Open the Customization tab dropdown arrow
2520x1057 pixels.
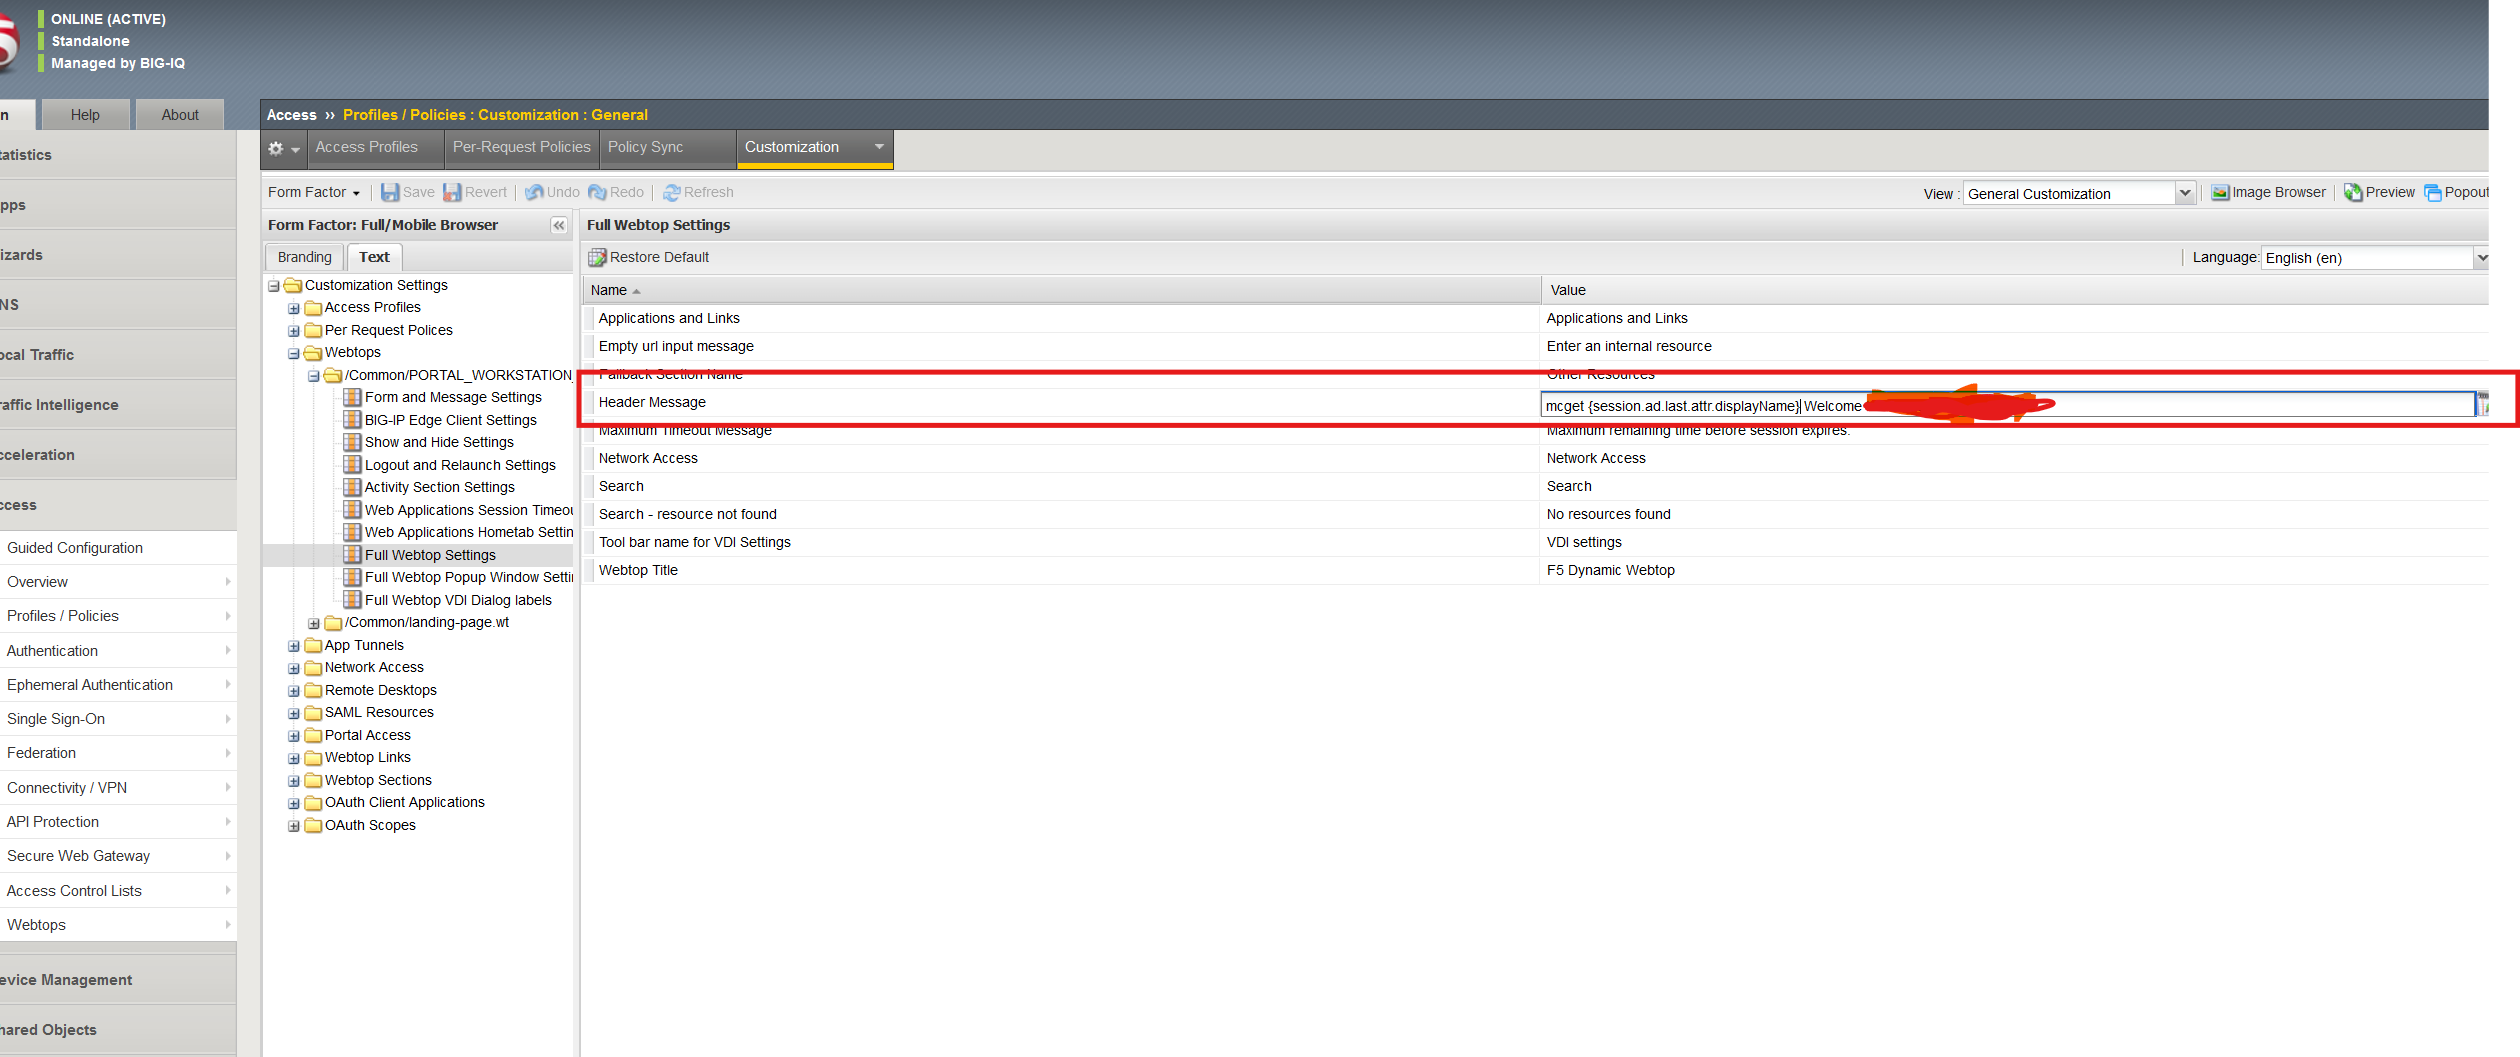(x=879, y=147)
